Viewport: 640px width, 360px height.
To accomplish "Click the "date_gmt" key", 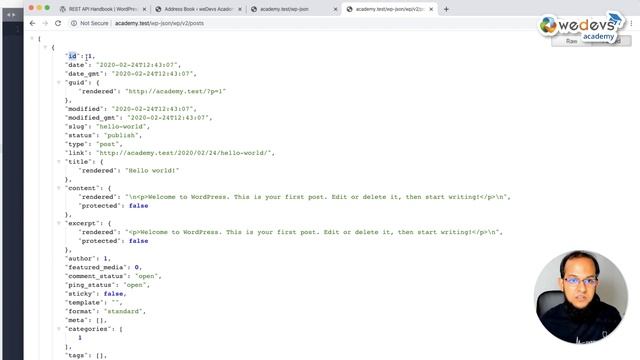I will (84, 74).
